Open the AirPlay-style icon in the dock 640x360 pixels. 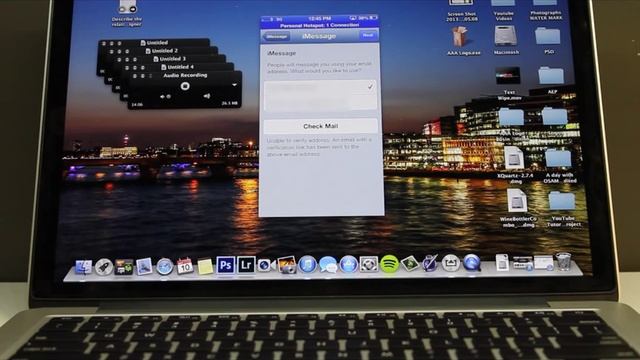[x=451, y=263]
